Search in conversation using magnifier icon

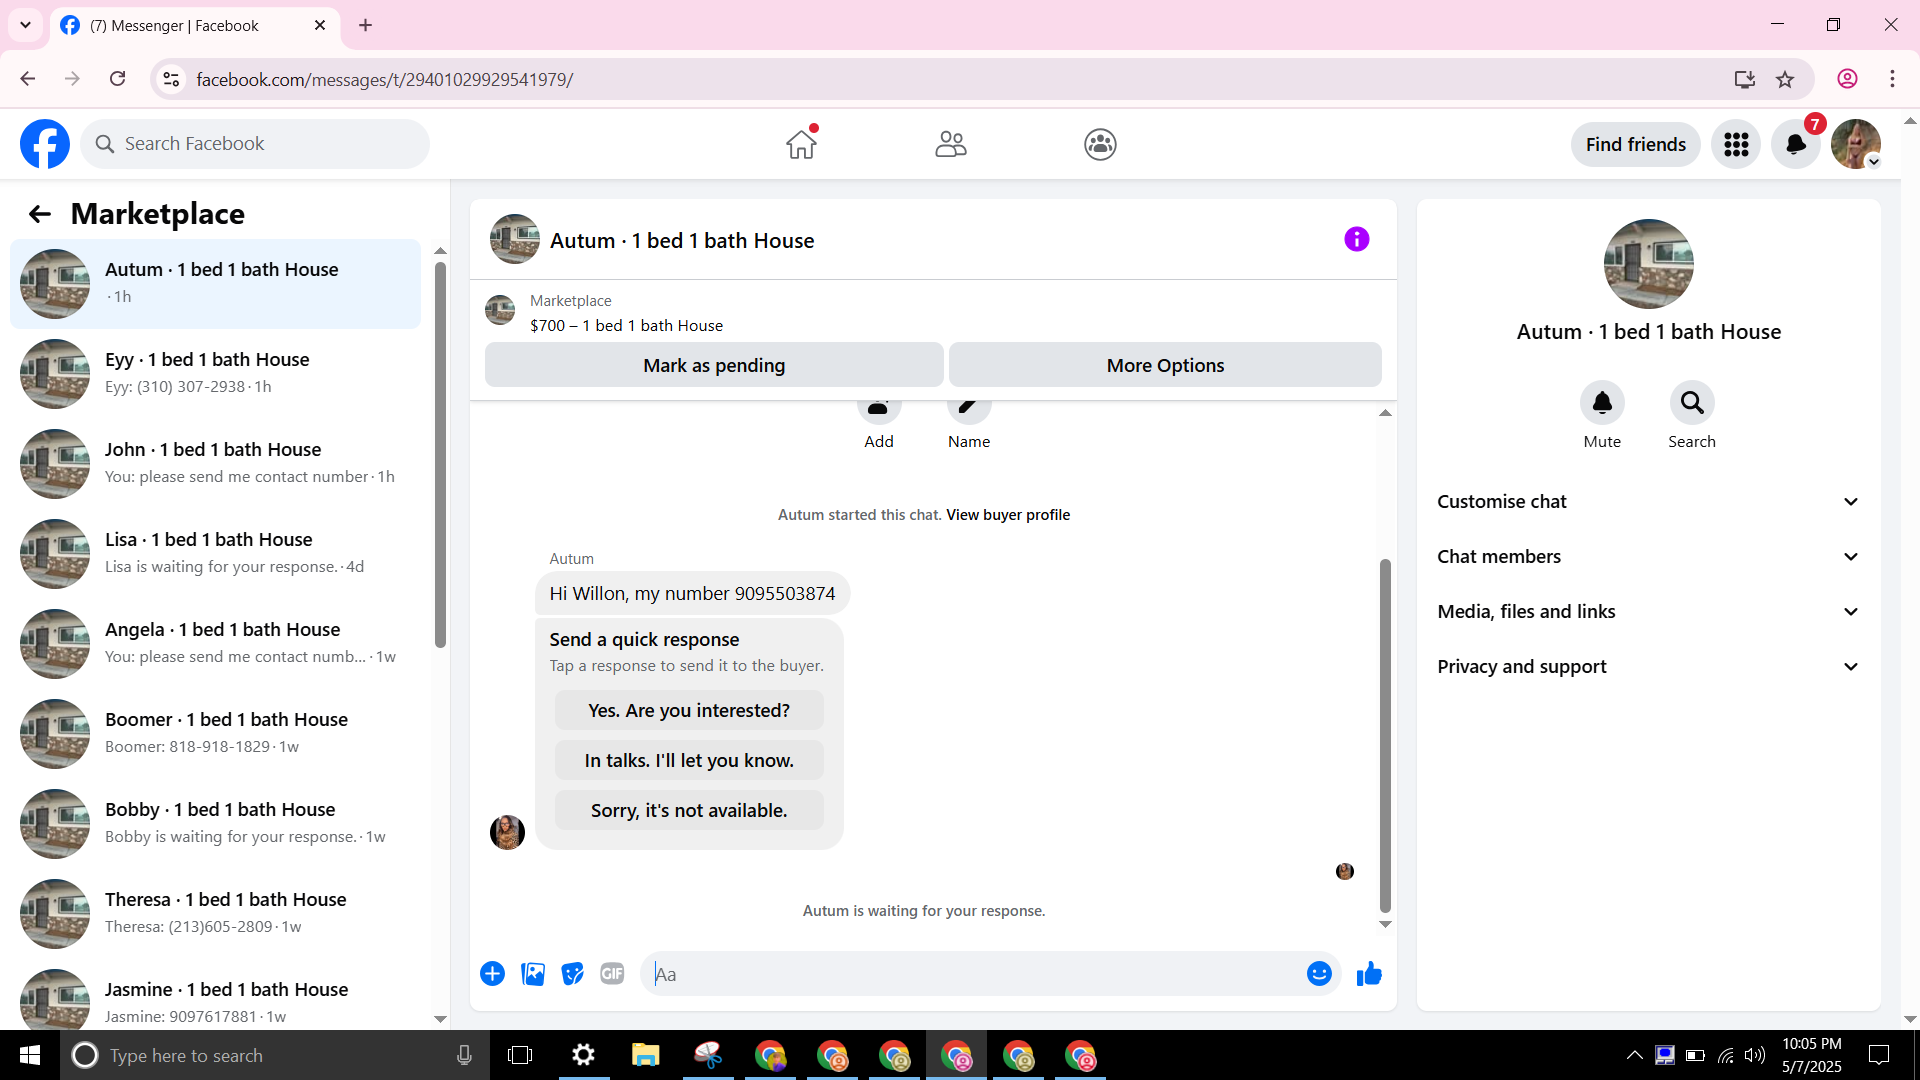(x=1691, y=403)
